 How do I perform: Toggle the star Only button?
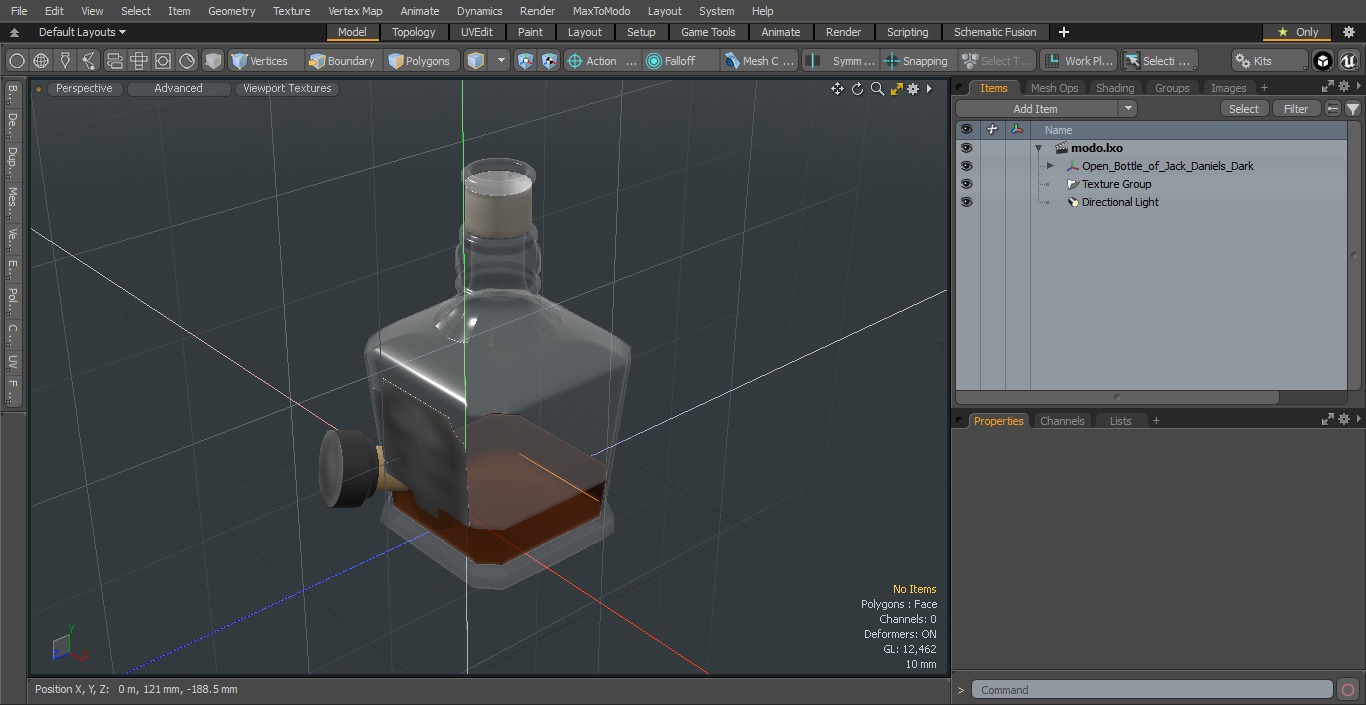pyautogui.click(x=1297, y=32)
